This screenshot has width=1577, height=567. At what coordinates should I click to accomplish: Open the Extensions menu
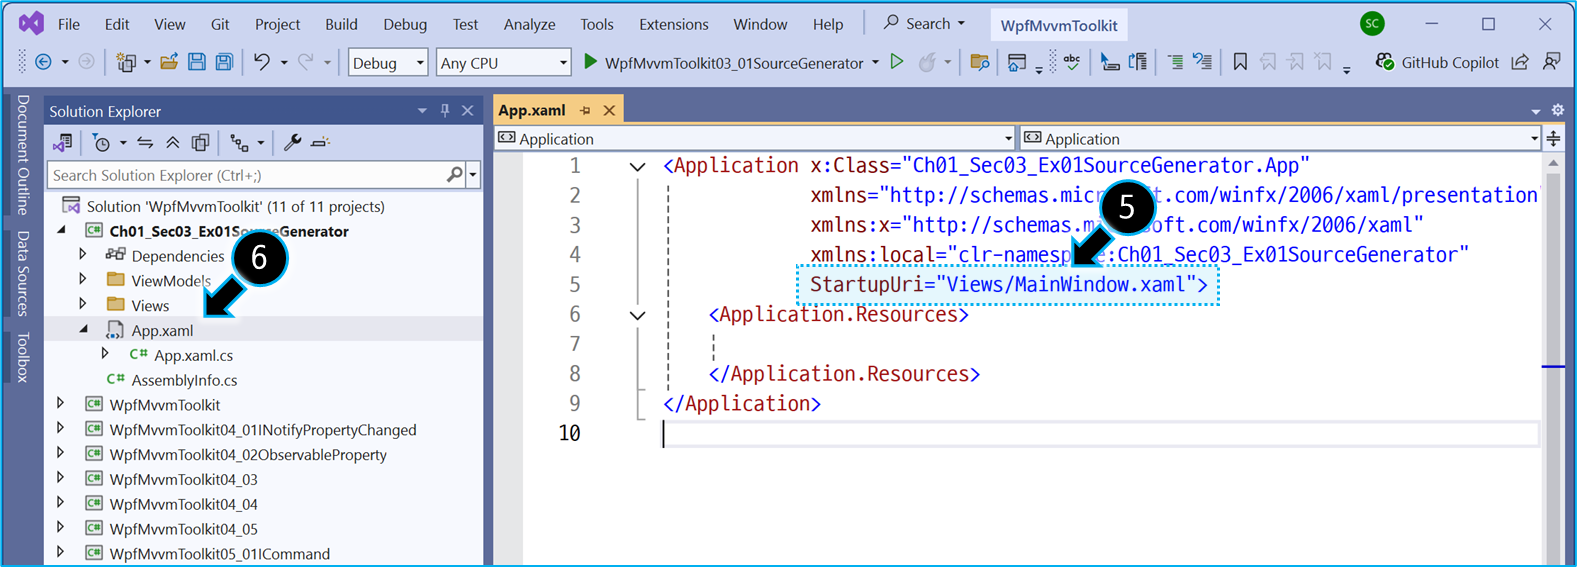[674, 24]
